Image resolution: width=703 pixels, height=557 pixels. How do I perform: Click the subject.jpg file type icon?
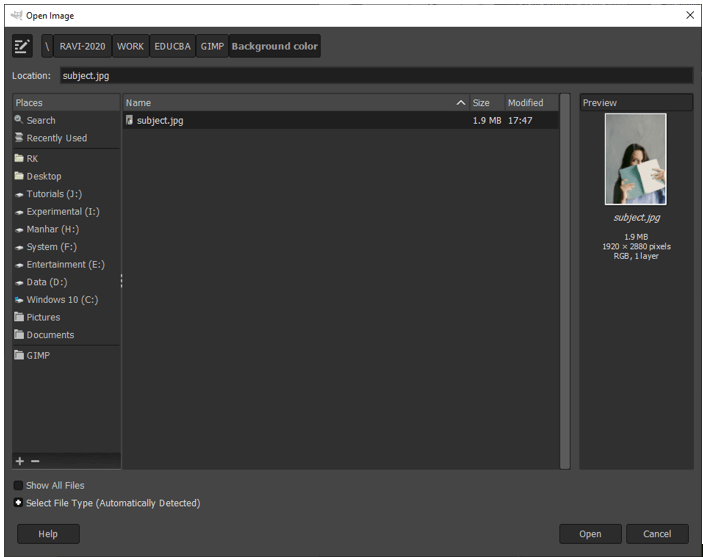pyautogui.click(x=129, y=120)
